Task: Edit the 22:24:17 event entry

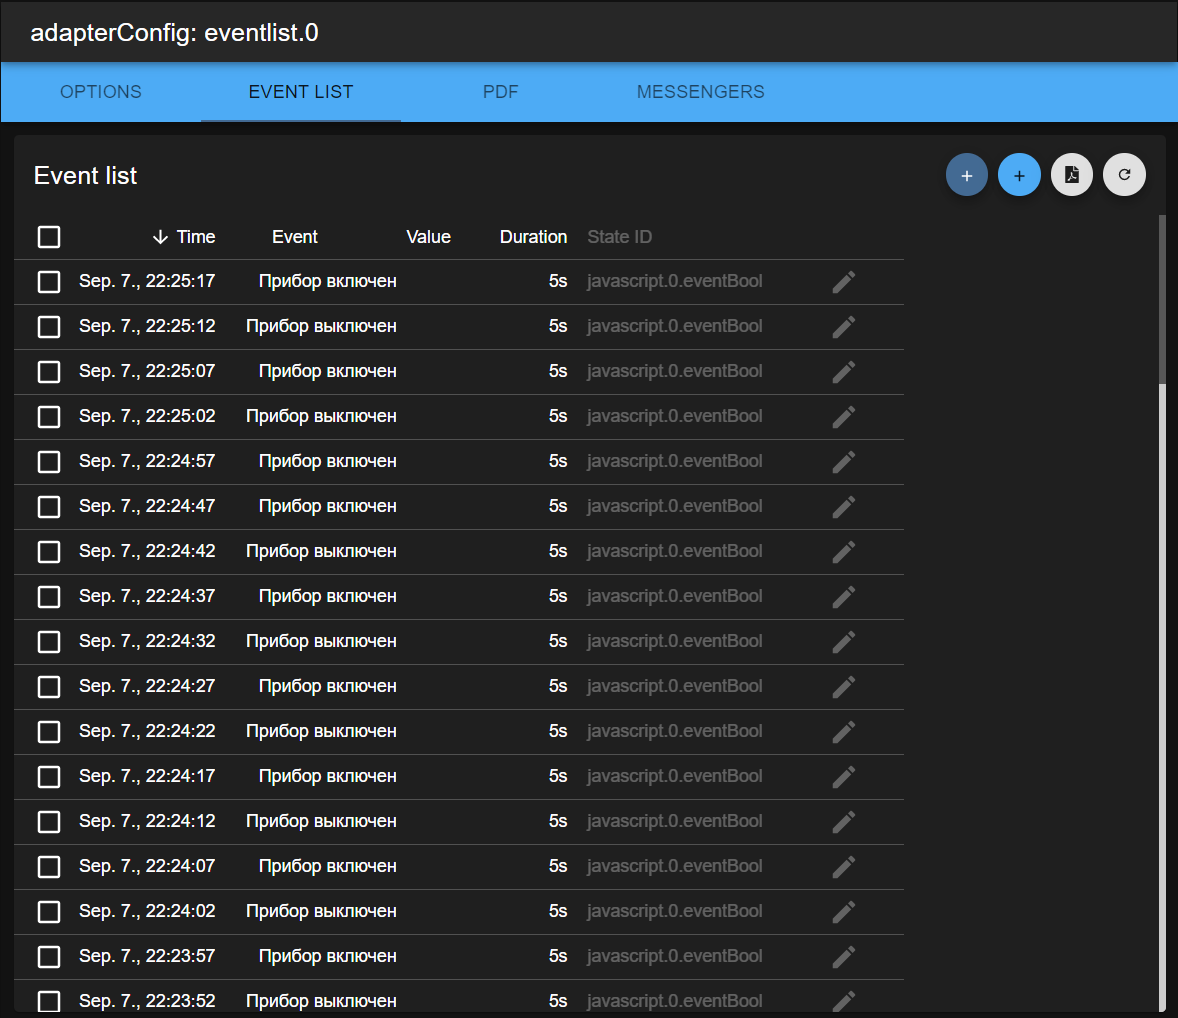Action: (x=844, y=777)
